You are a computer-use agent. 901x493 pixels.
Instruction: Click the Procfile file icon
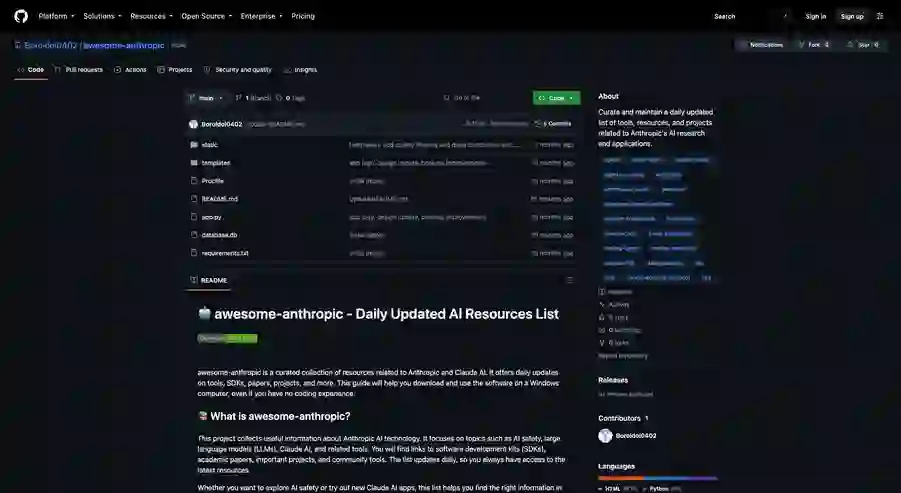click(x=194, y=180)
